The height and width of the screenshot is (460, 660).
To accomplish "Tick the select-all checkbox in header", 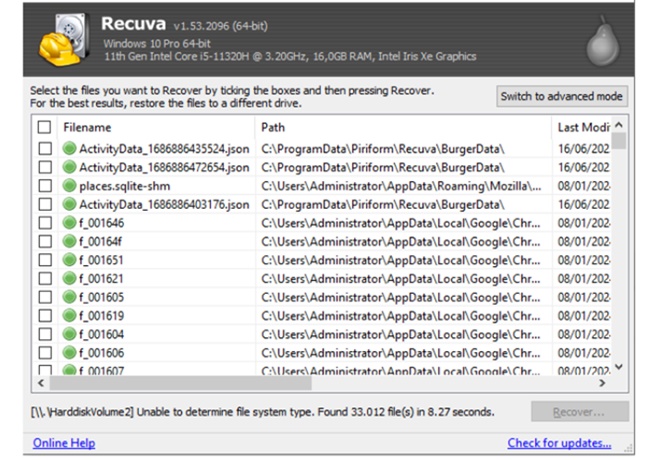I will click(44, 128).
